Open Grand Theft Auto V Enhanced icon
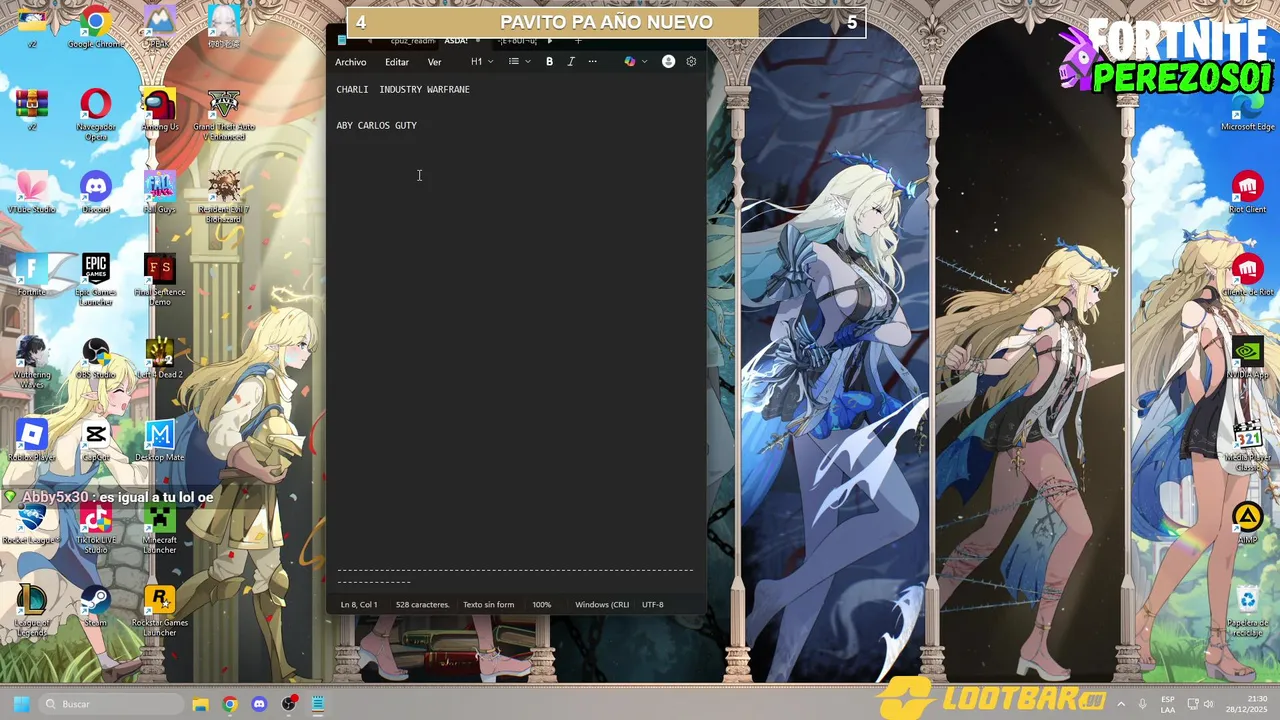The height and width of the screenshot is (720, 1280). click(224, 114)
